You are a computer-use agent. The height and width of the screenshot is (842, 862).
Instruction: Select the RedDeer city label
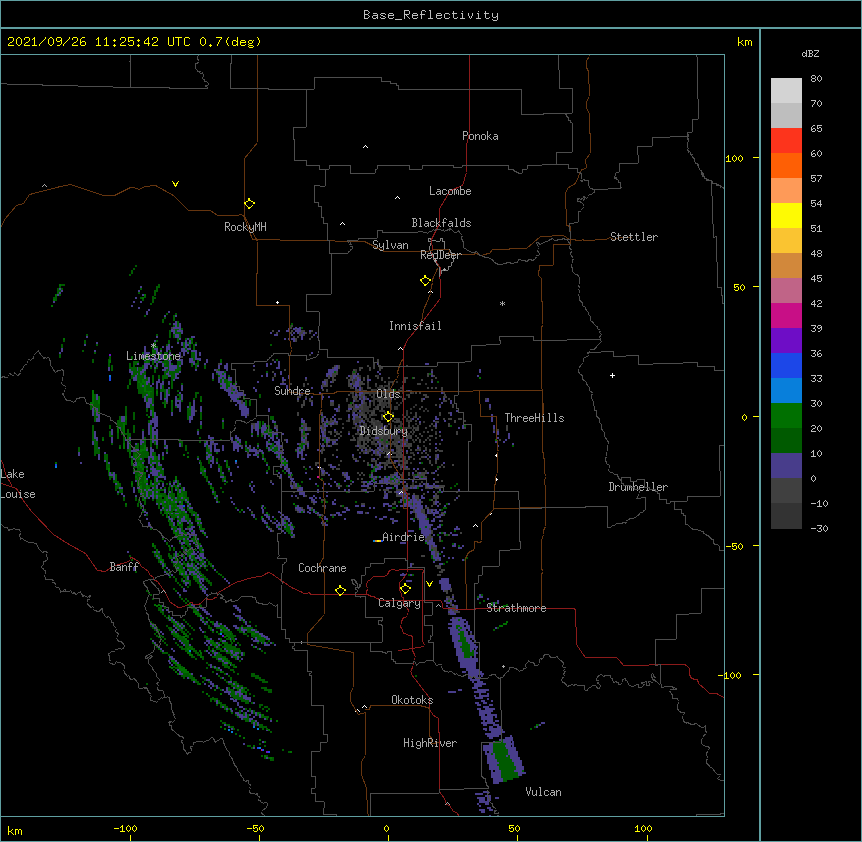pyautogui.click(x=440, y=255)
